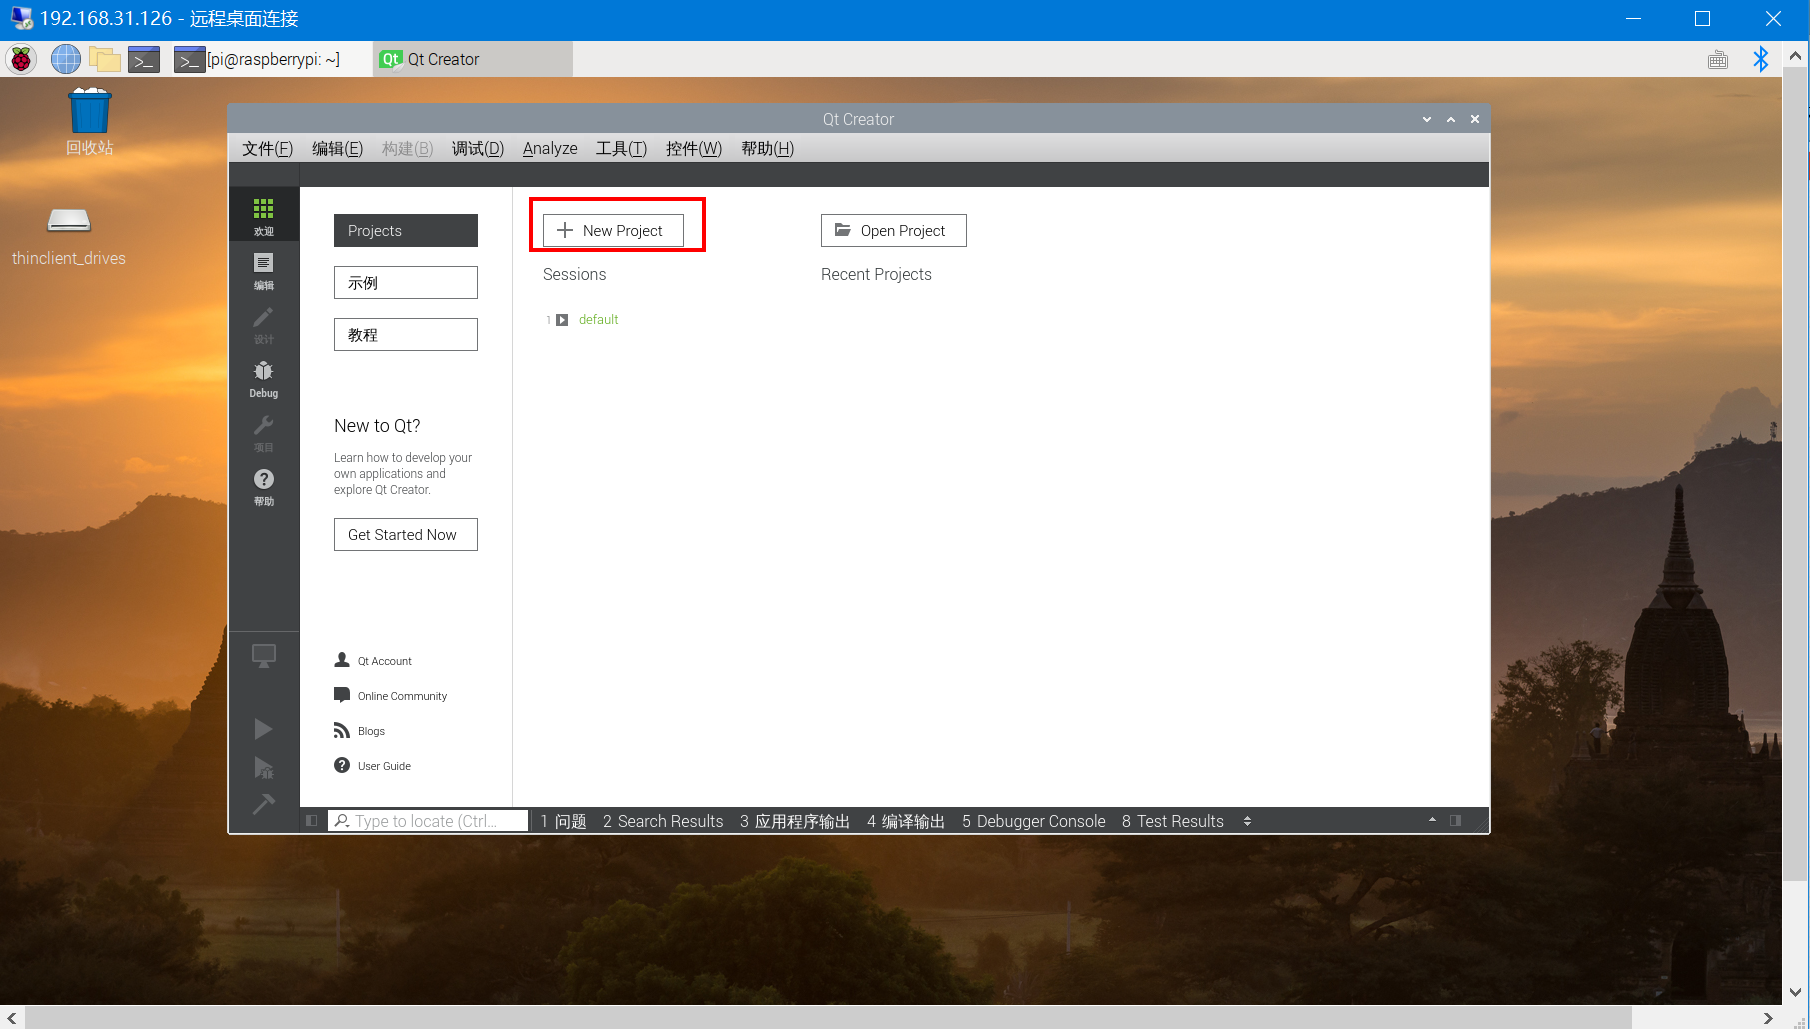Click the New Project button
This screenshot has height=1029, width=1810.
coord(613,230)
